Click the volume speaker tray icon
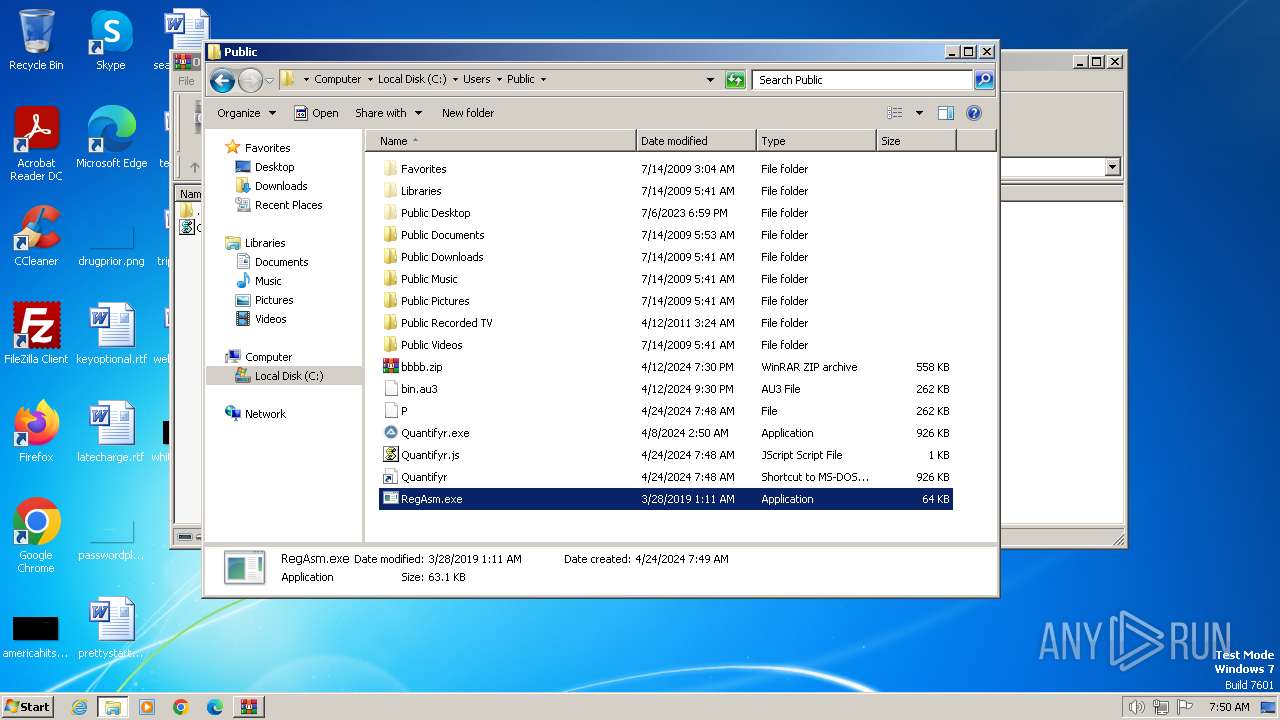1280x720 pixels. [1136, 707]
